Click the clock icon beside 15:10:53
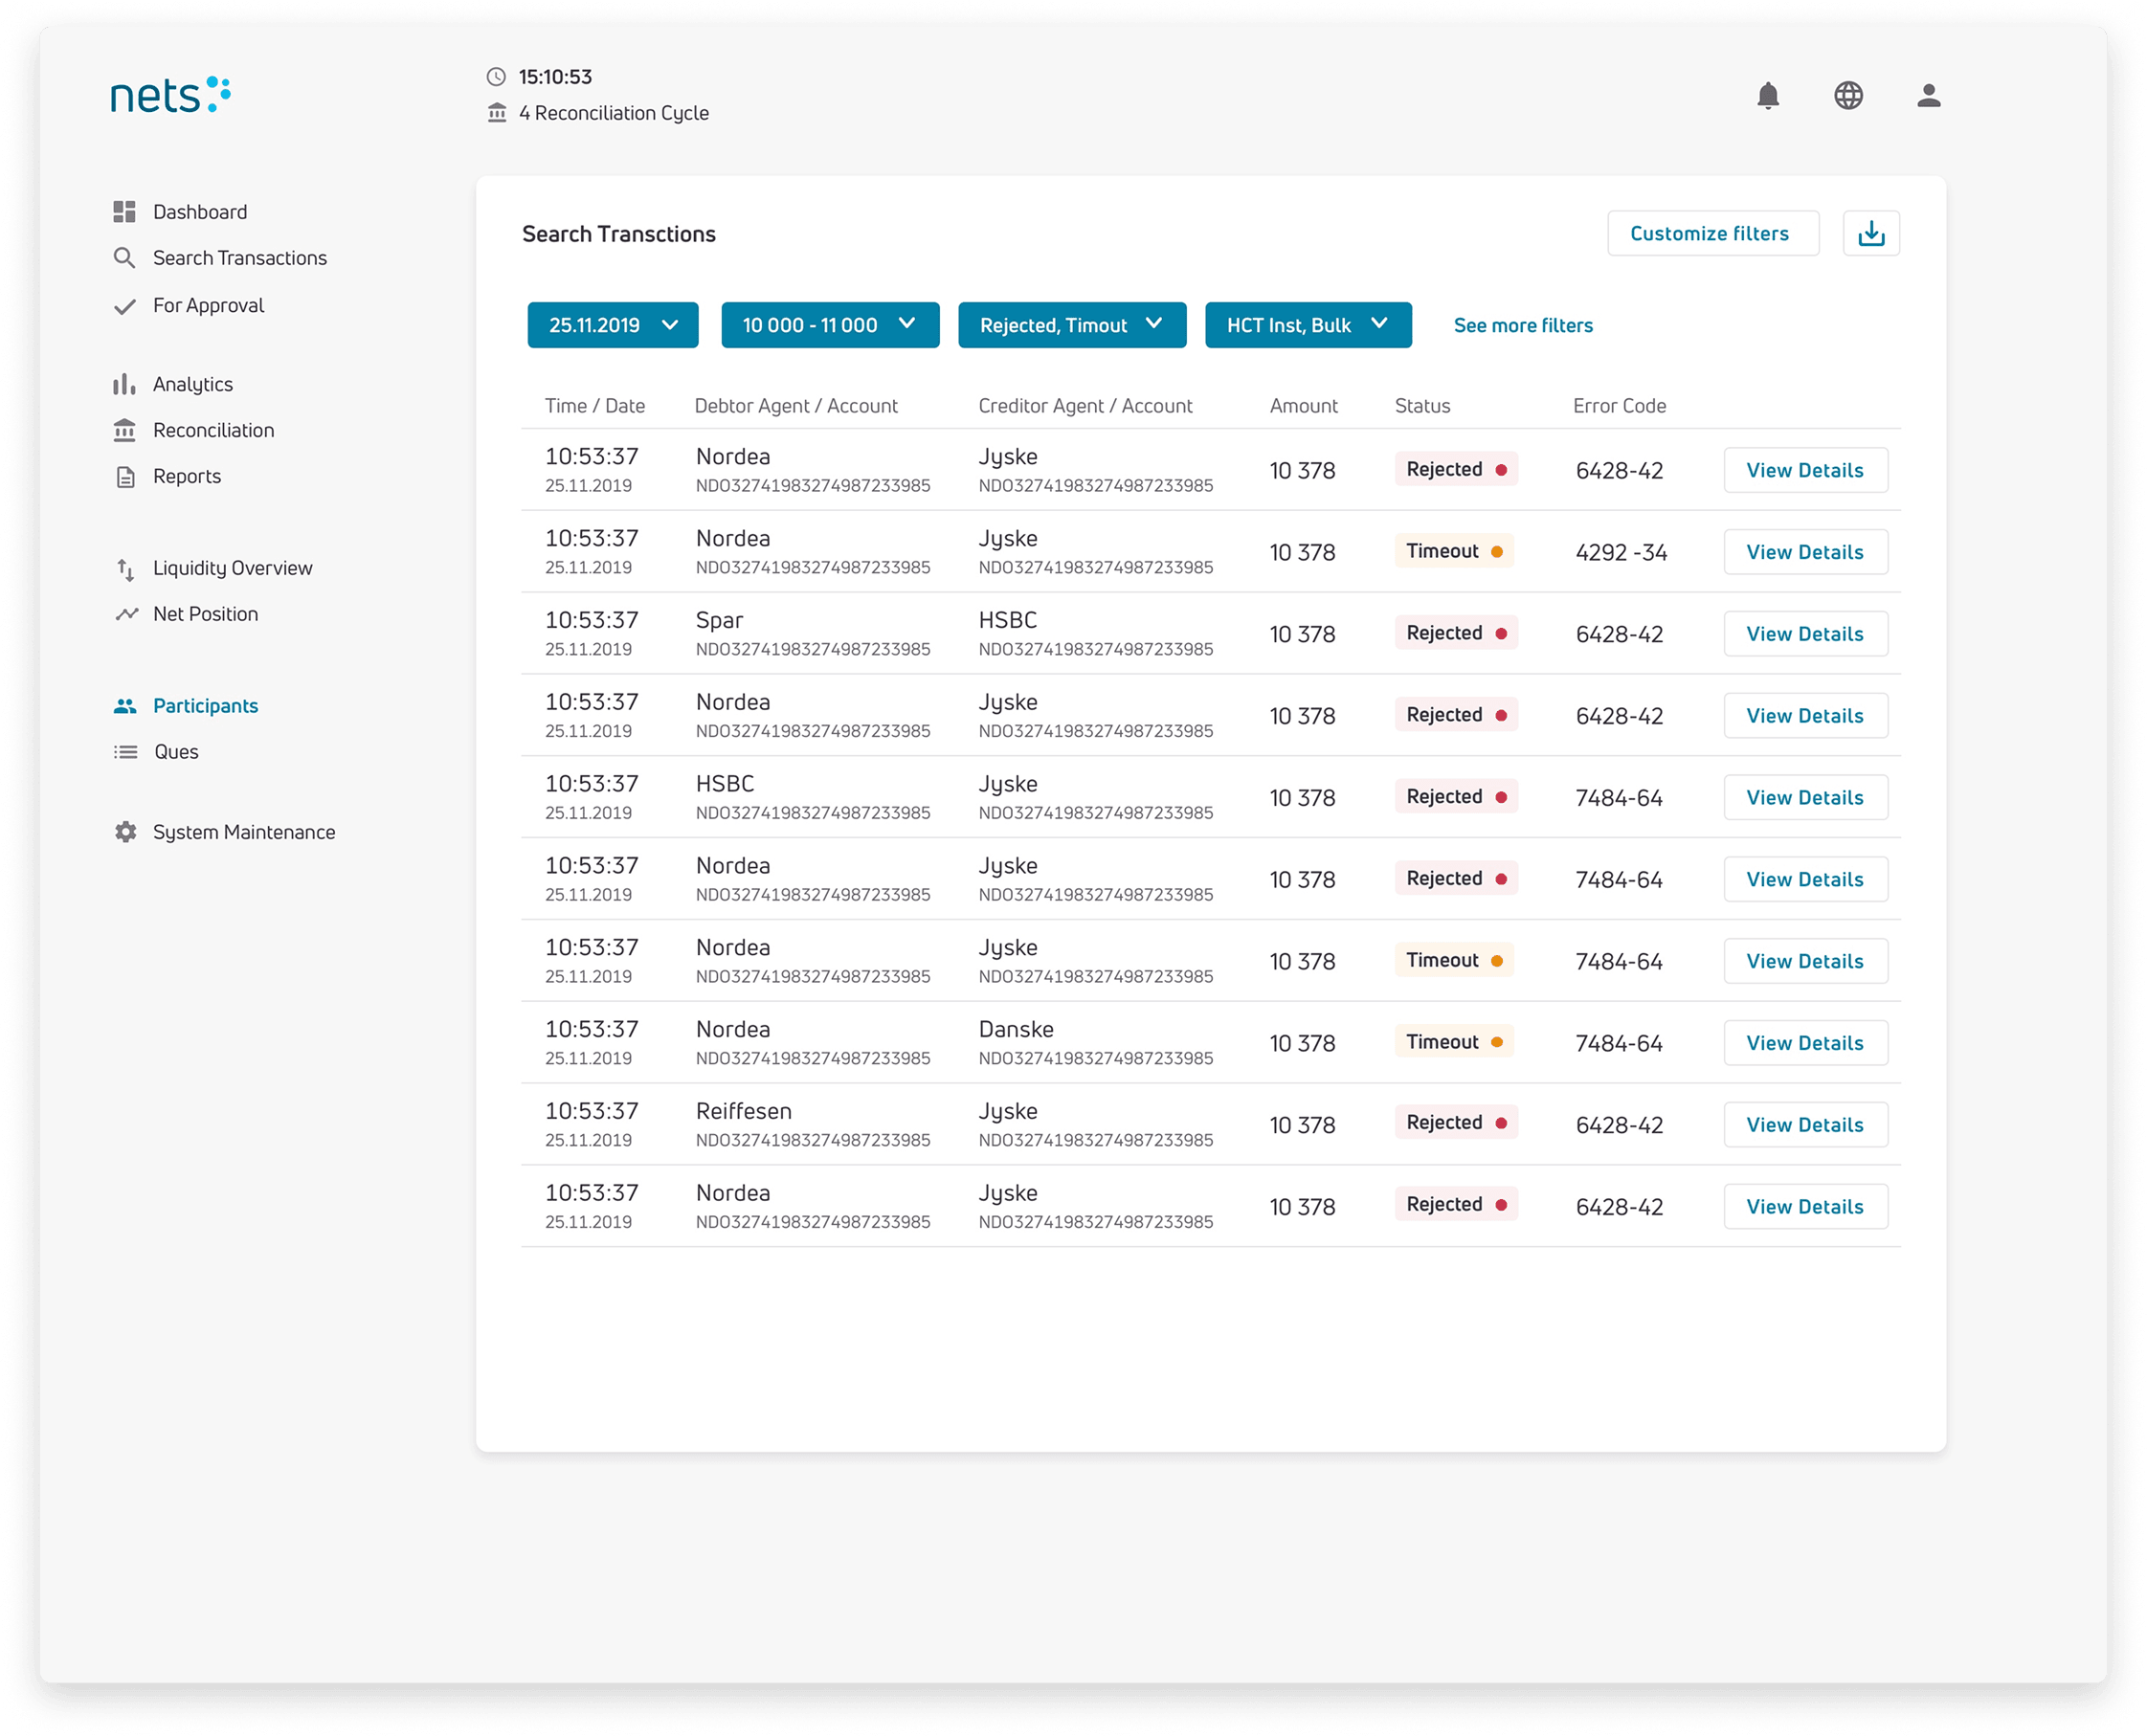Screen dimensions: 2147x1736 496,77
